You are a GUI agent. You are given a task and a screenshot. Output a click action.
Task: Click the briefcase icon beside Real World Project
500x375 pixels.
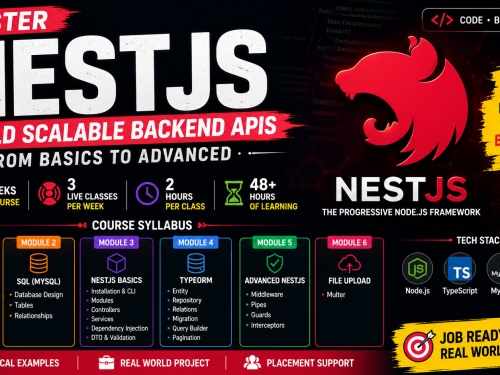pos(106,363)
